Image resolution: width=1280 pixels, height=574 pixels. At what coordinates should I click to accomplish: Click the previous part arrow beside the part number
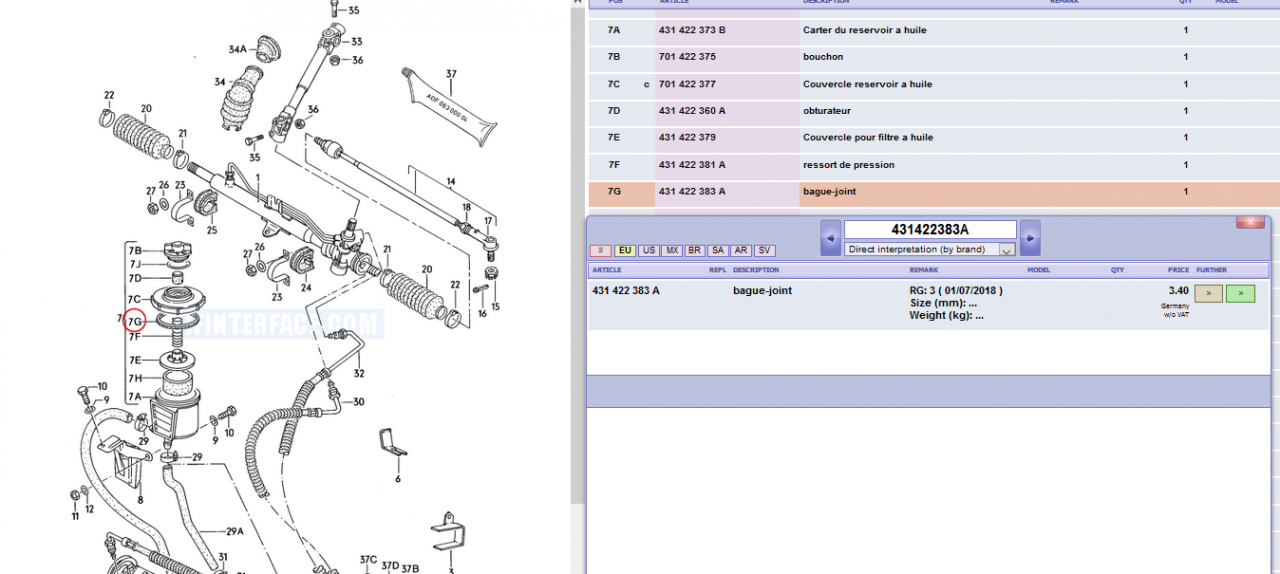830,238
